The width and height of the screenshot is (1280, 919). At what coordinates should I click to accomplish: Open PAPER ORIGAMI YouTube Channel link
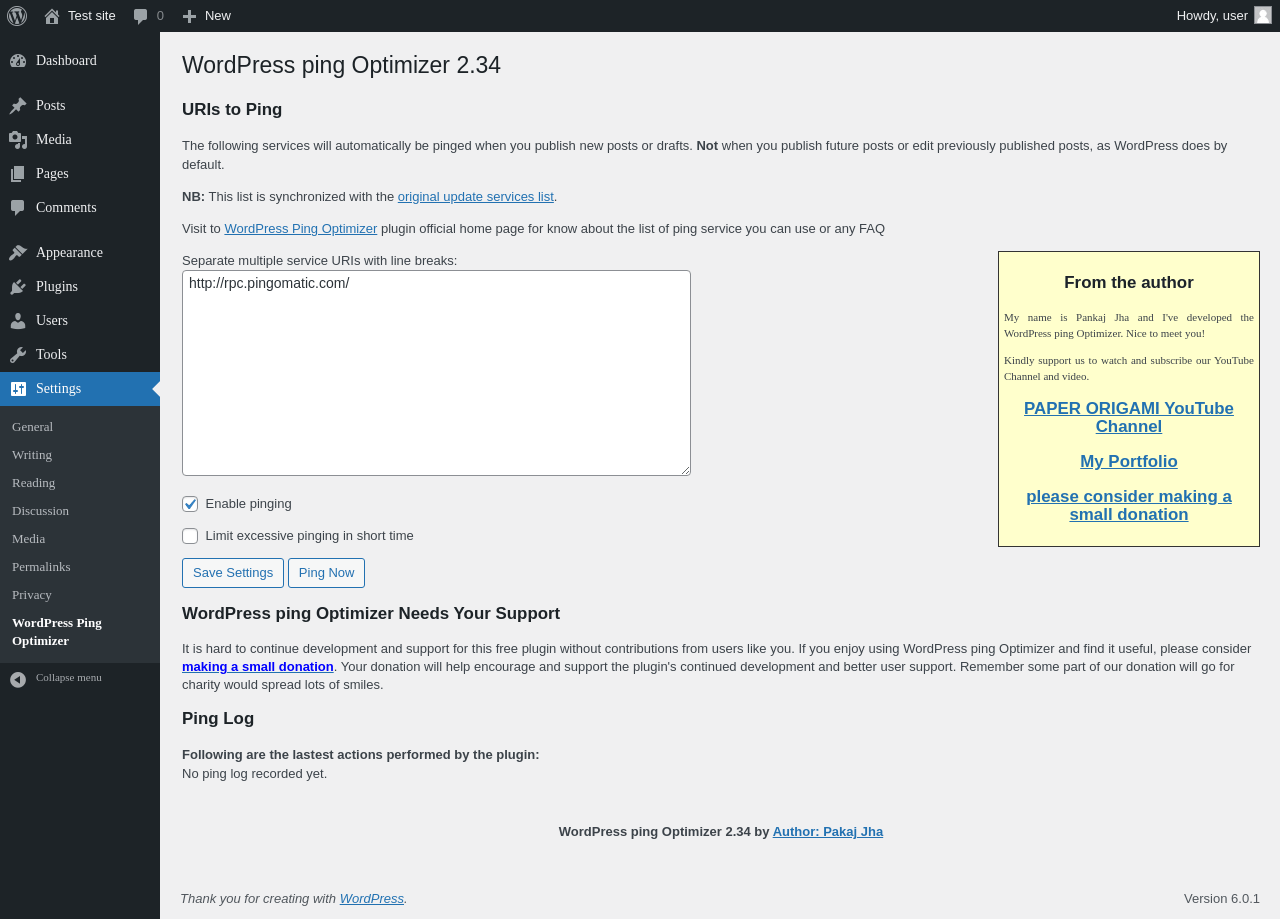click(x=1129, y=418)
